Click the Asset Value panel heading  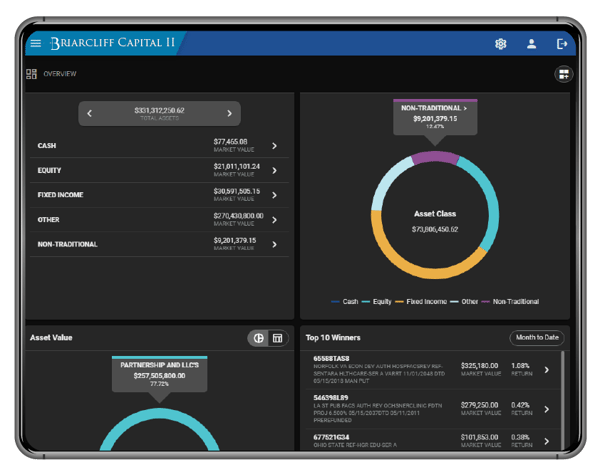click(51, 338)
